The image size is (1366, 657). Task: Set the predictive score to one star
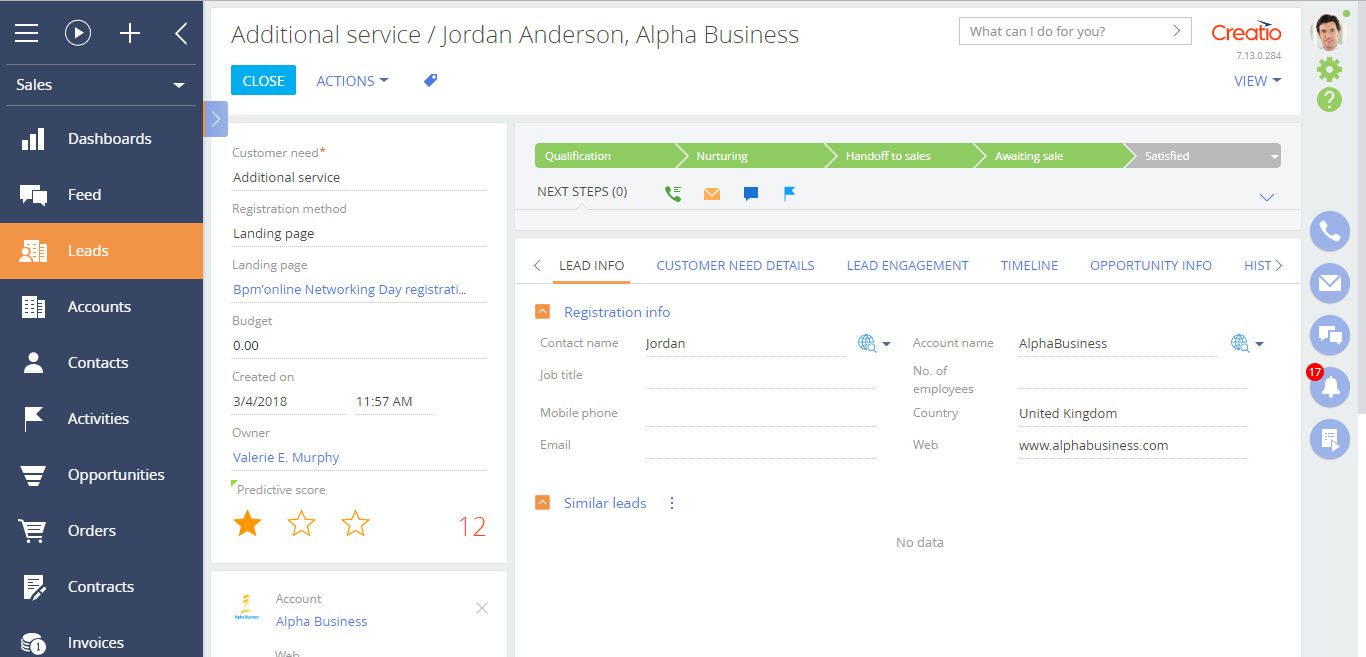tap(247, 523)
